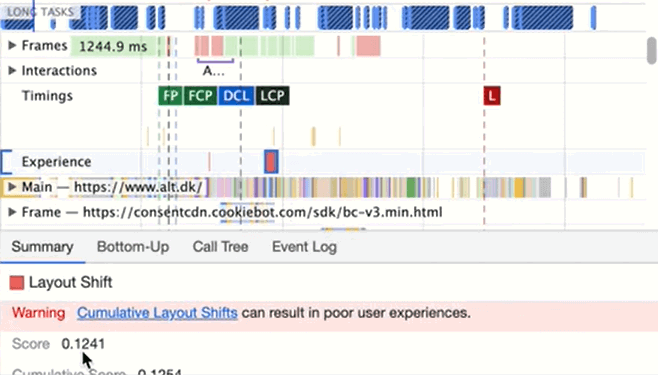Select the DCL timing marker
This screenshot has width=658, height=375.
tap(236, 96)
